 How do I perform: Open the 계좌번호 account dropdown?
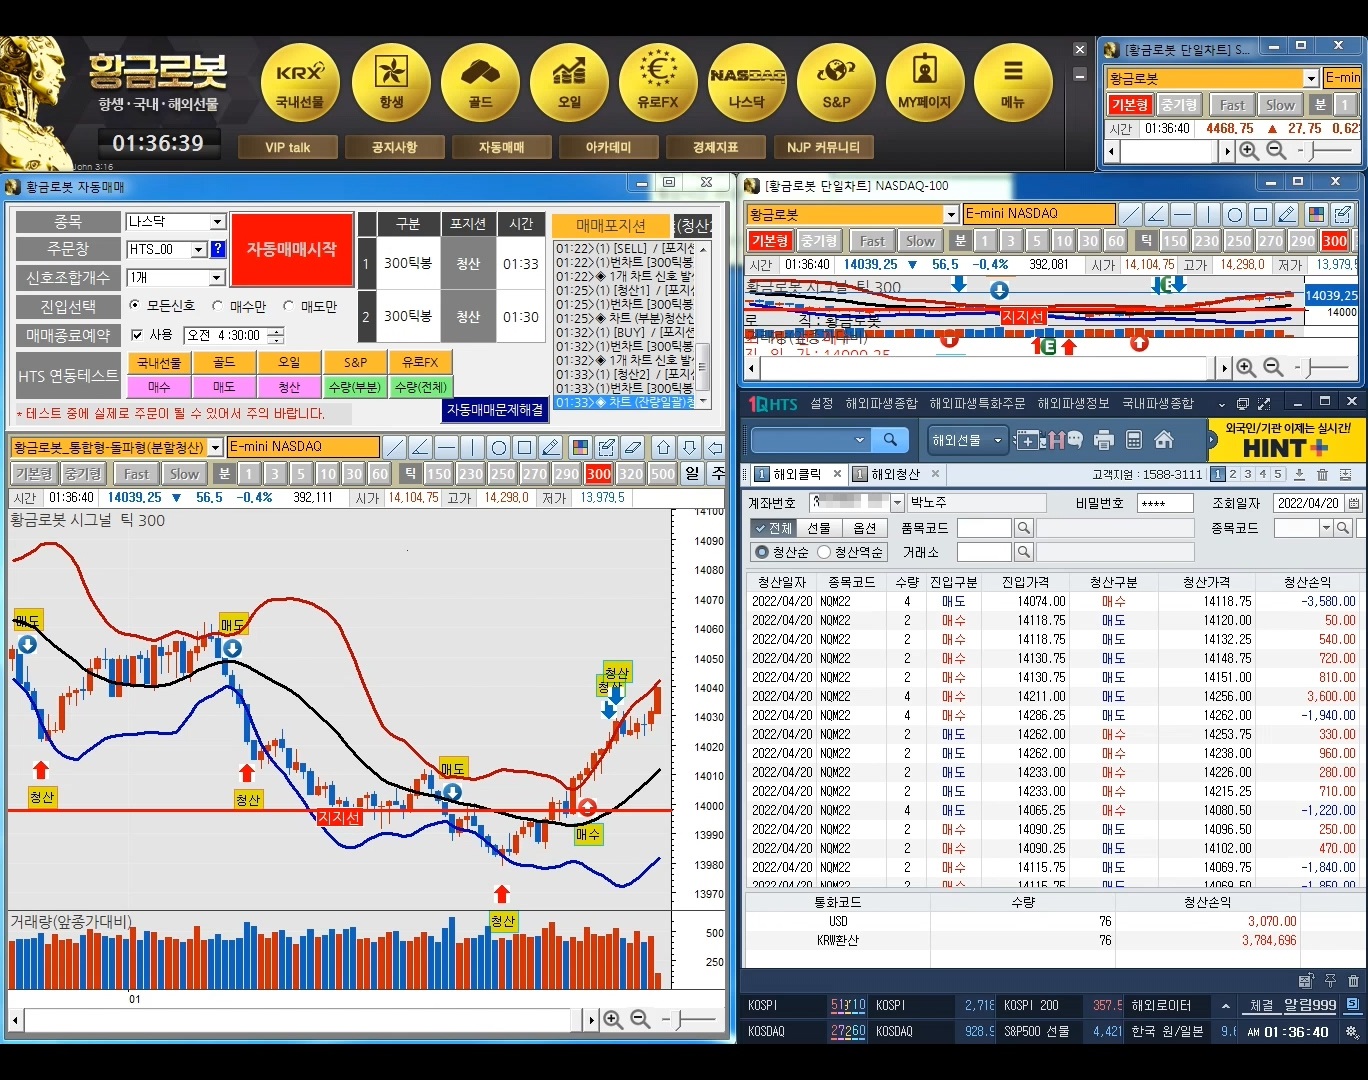(x=897, y=503)
